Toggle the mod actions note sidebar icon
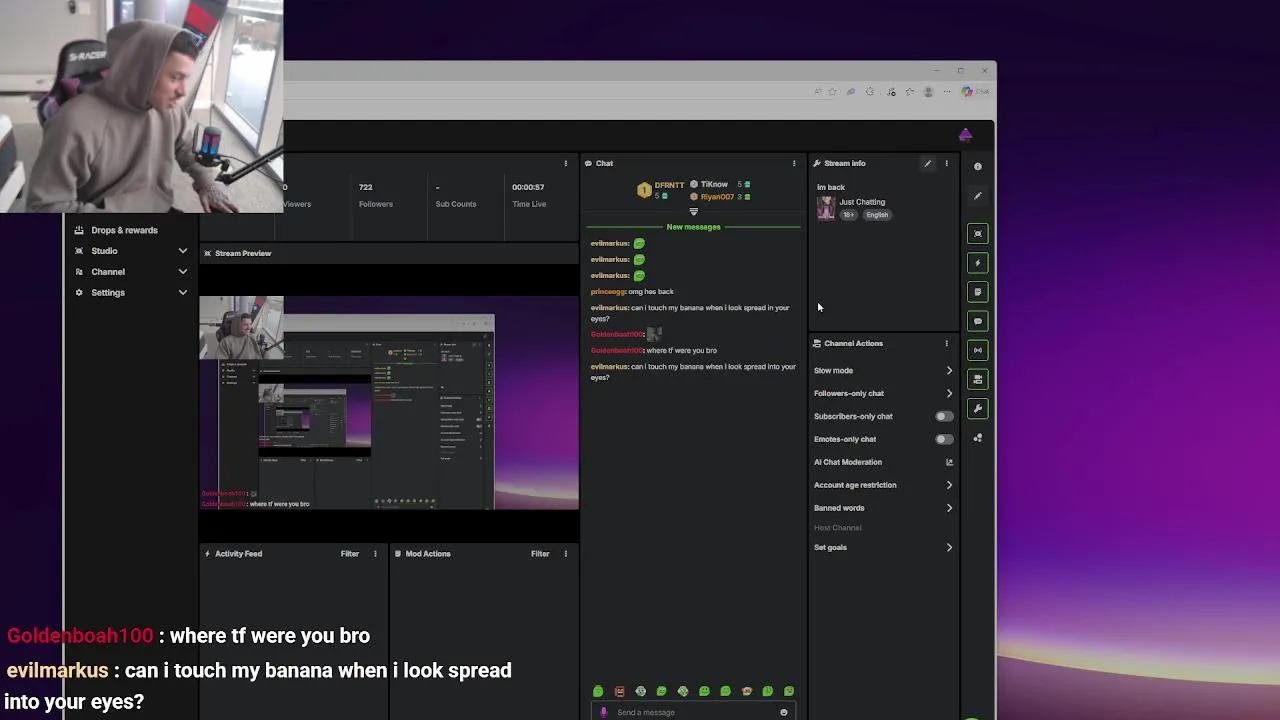1280x720 pixels. tap(978, 292)
